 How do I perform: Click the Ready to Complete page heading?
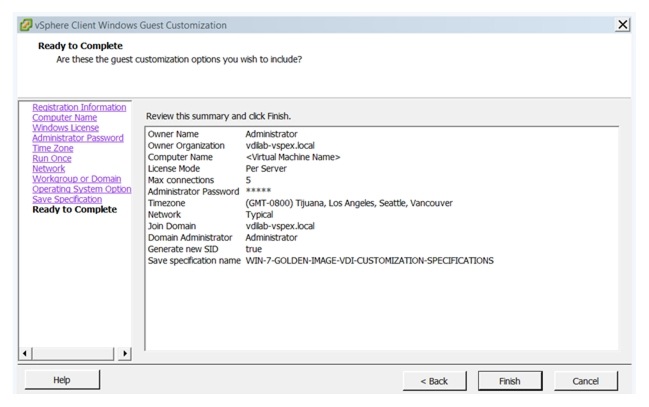click(80, 46)
